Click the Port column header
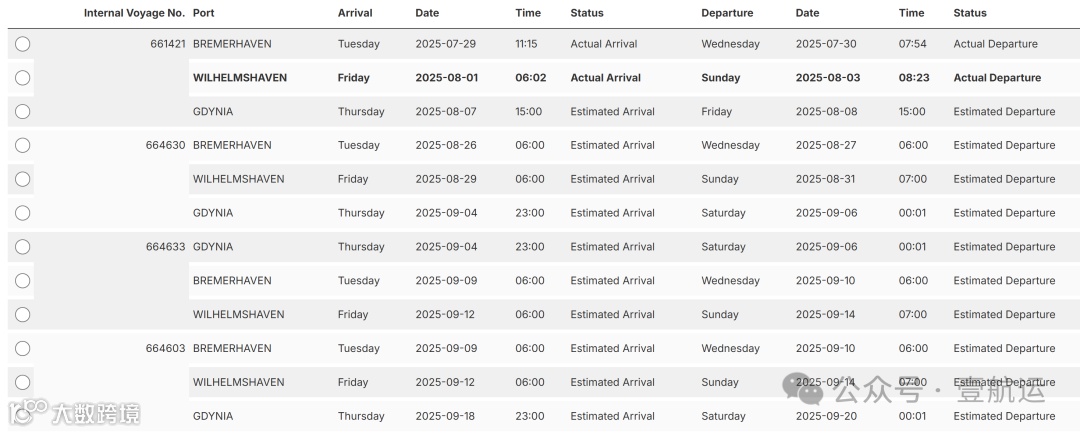The width and height of the screenshot is (1080, 433). tap(203, 13)
